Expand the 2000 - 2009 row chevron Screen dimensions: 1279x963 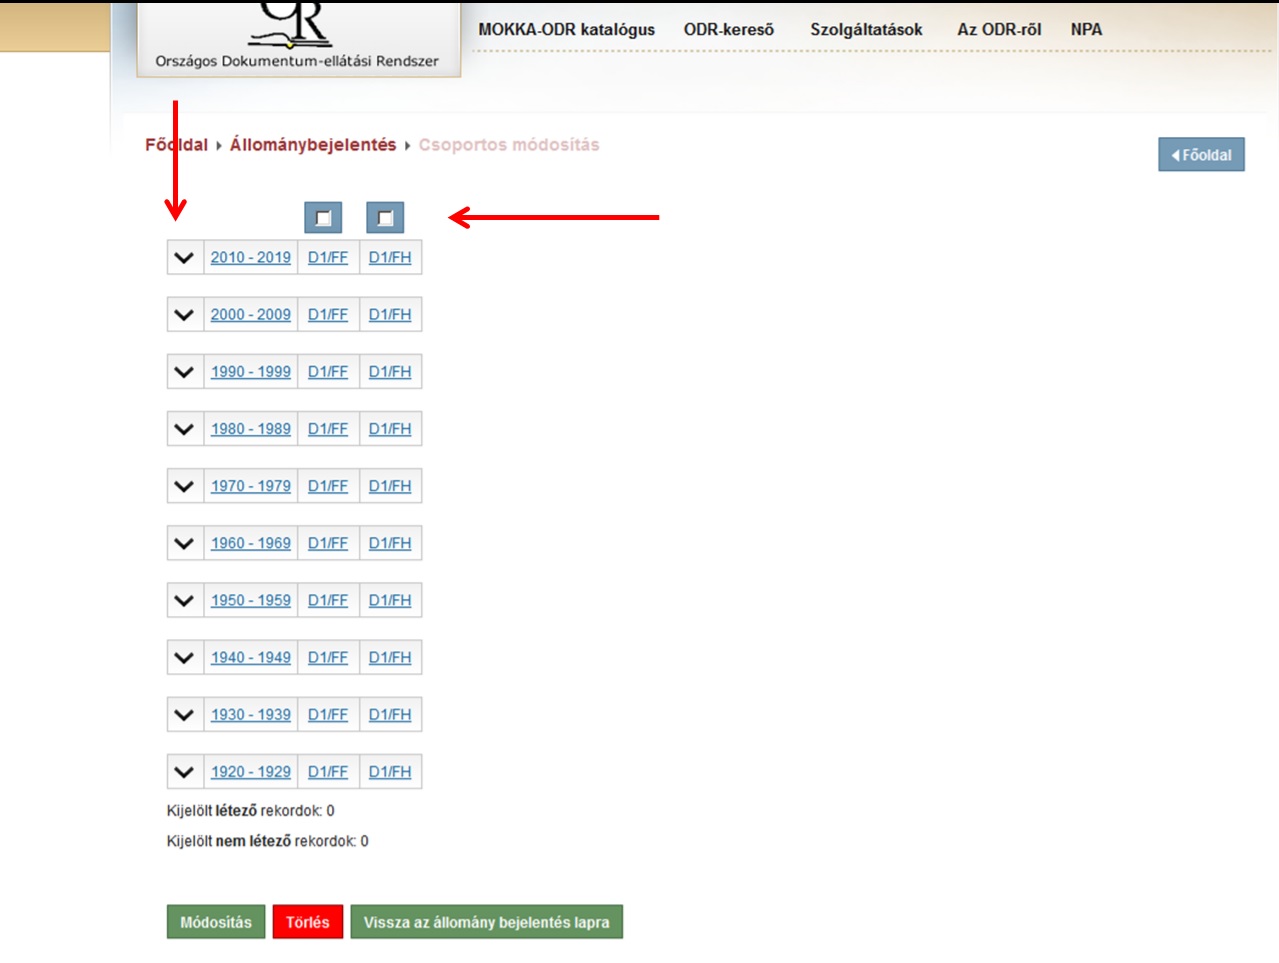(x=184, y=315)
